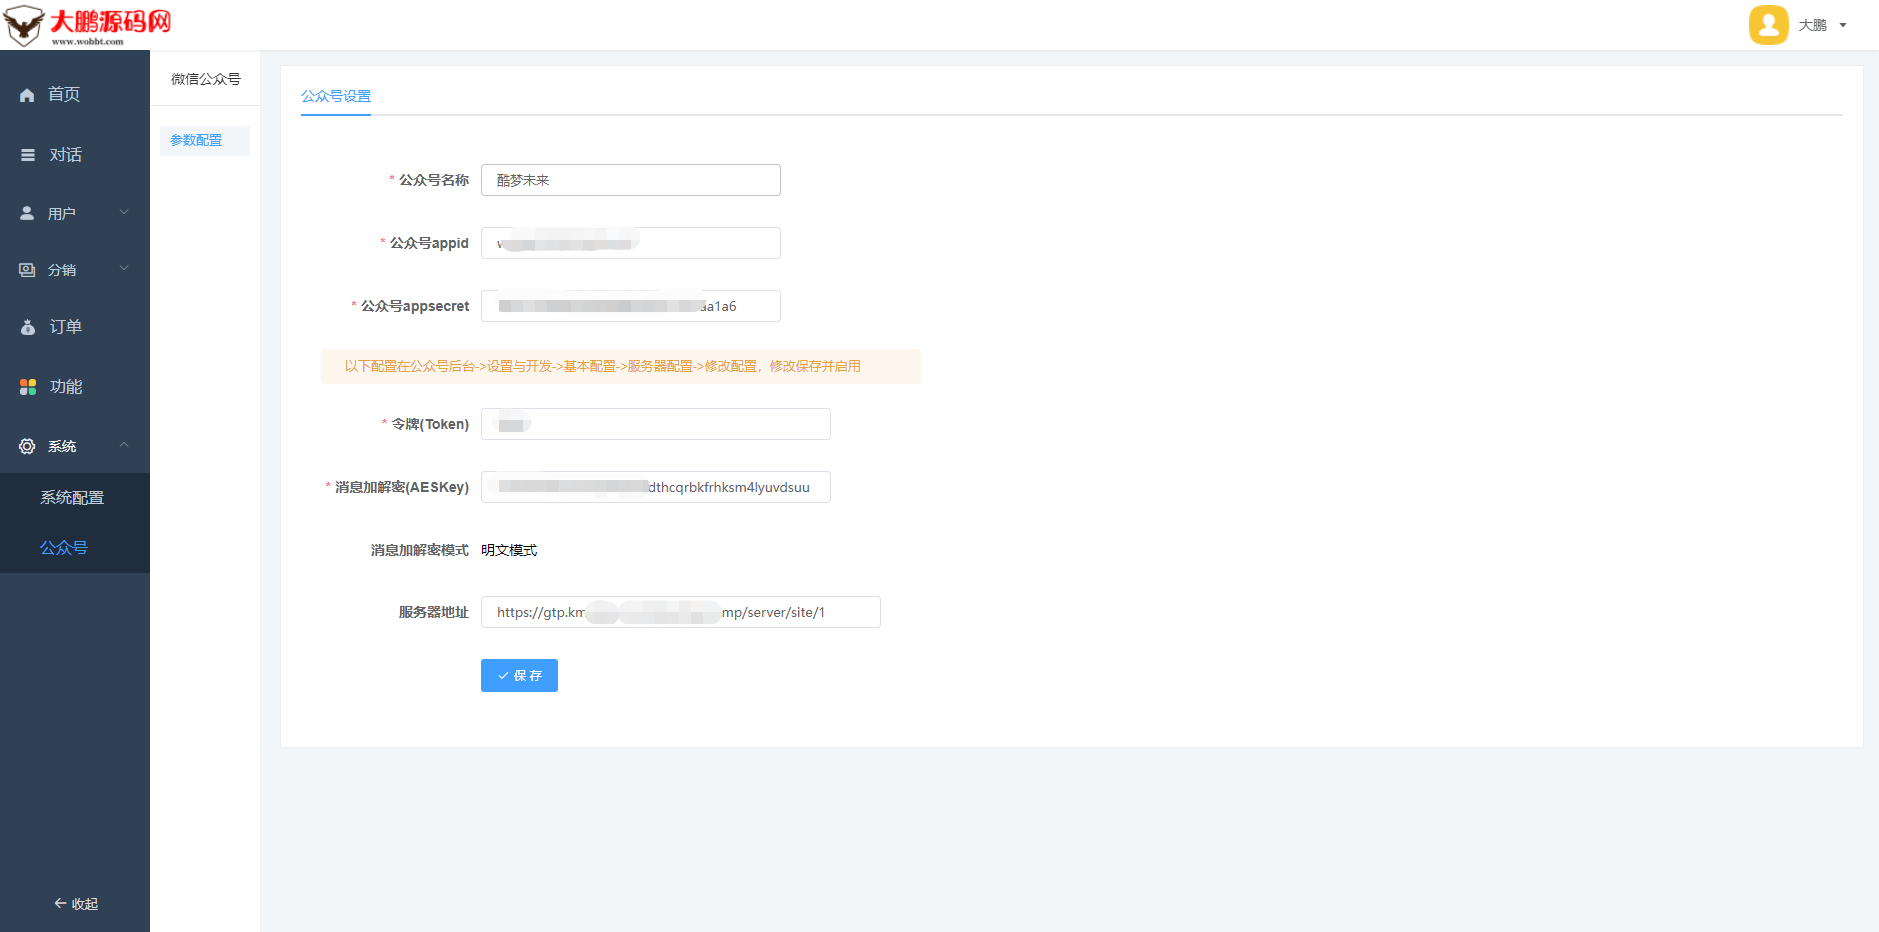Select the 分销 distribution icon

tap(27, 269)
